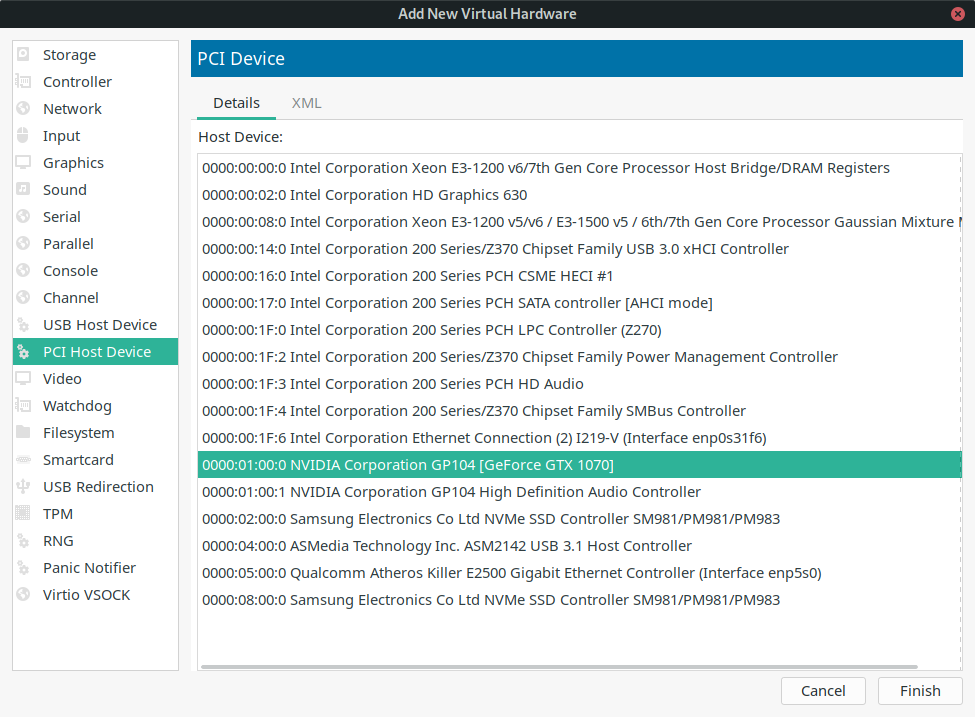Select Gaussian Mixture device 0000:00:08:0
The width and height of the screenshot is (975, 717).
tap(579, 222)
